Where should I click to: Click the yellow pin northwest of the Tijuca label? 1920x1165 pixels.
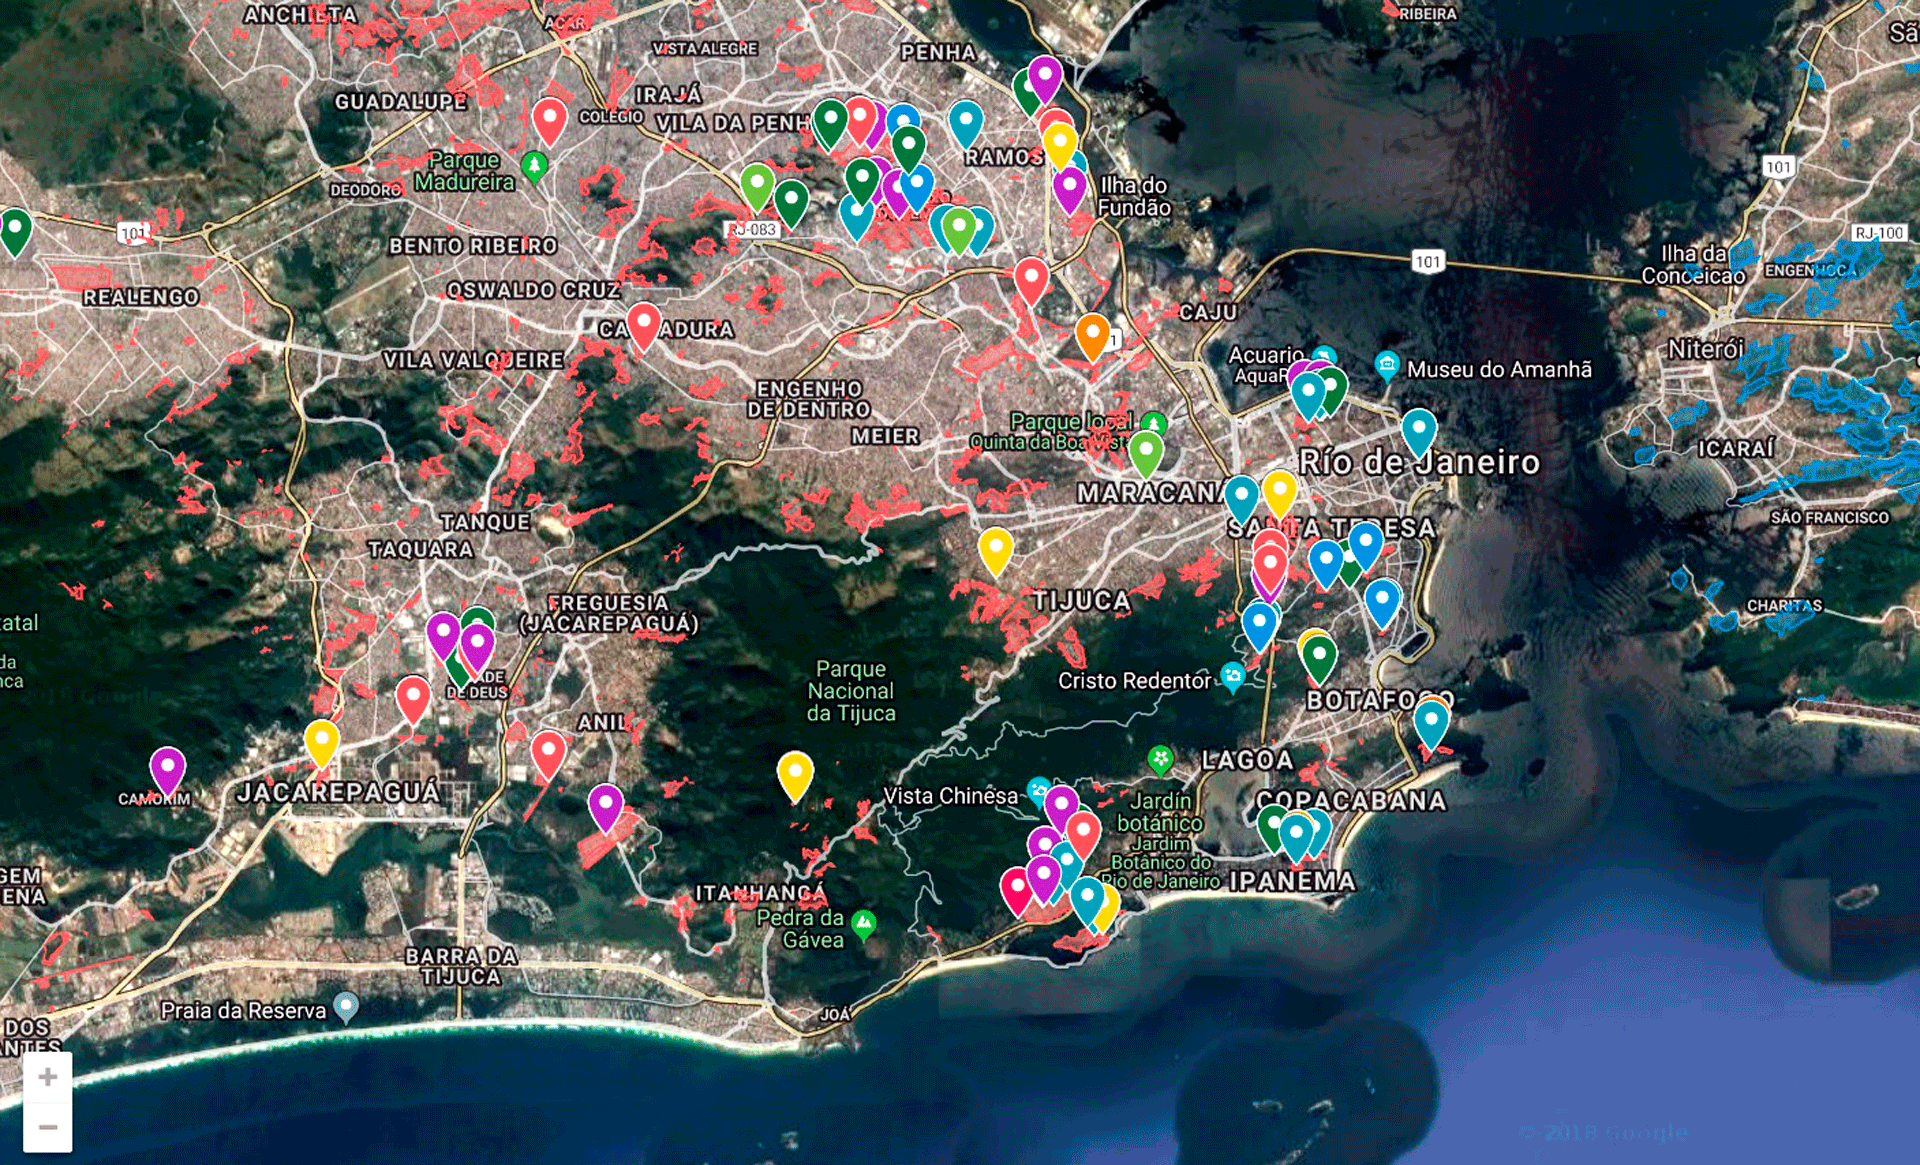tap(995, 549)
